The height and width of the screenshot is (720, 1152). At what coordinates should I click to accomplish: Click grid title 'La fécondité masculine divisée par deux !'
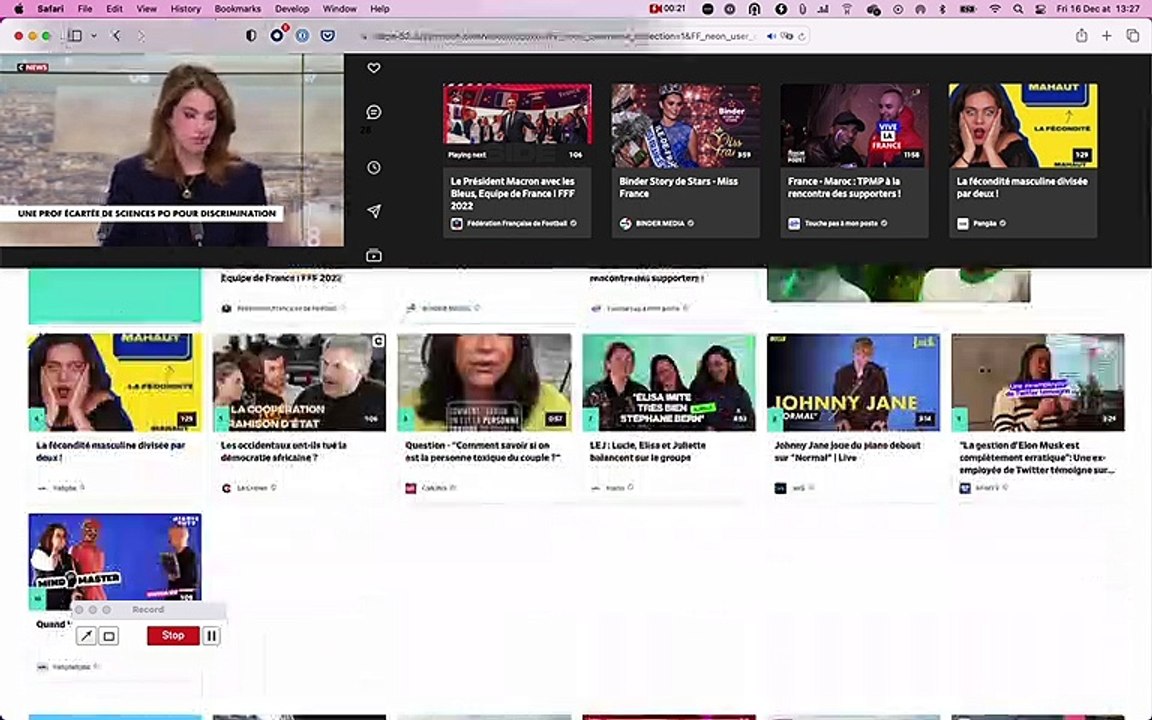110,451
